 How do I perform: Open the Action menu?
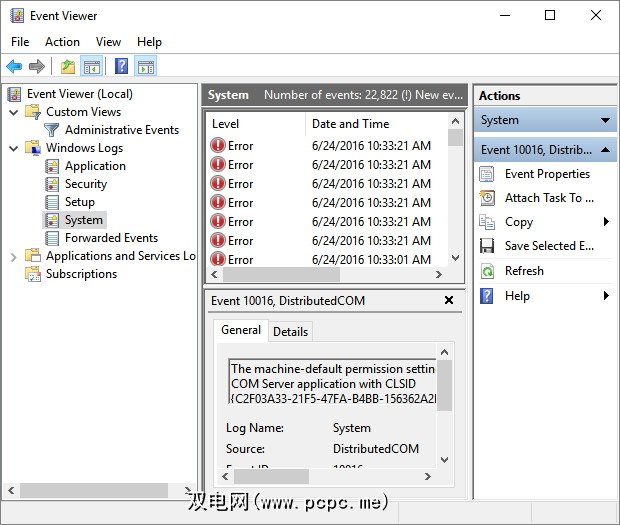click(x=62, y=42)
